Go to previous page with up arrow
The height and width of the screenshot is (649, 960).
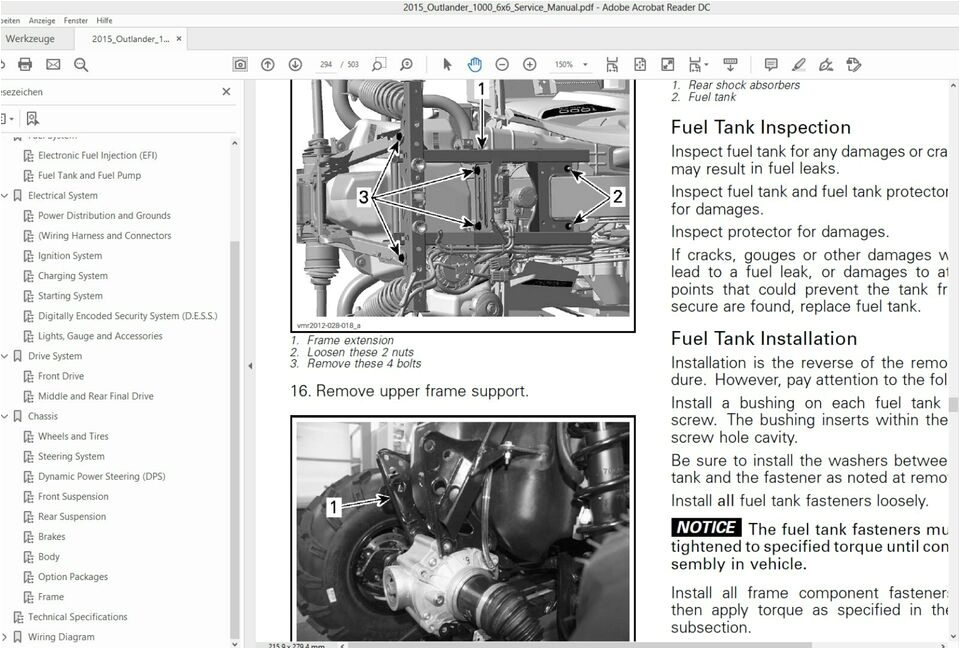pyautogui.click(x=268, y=64)
